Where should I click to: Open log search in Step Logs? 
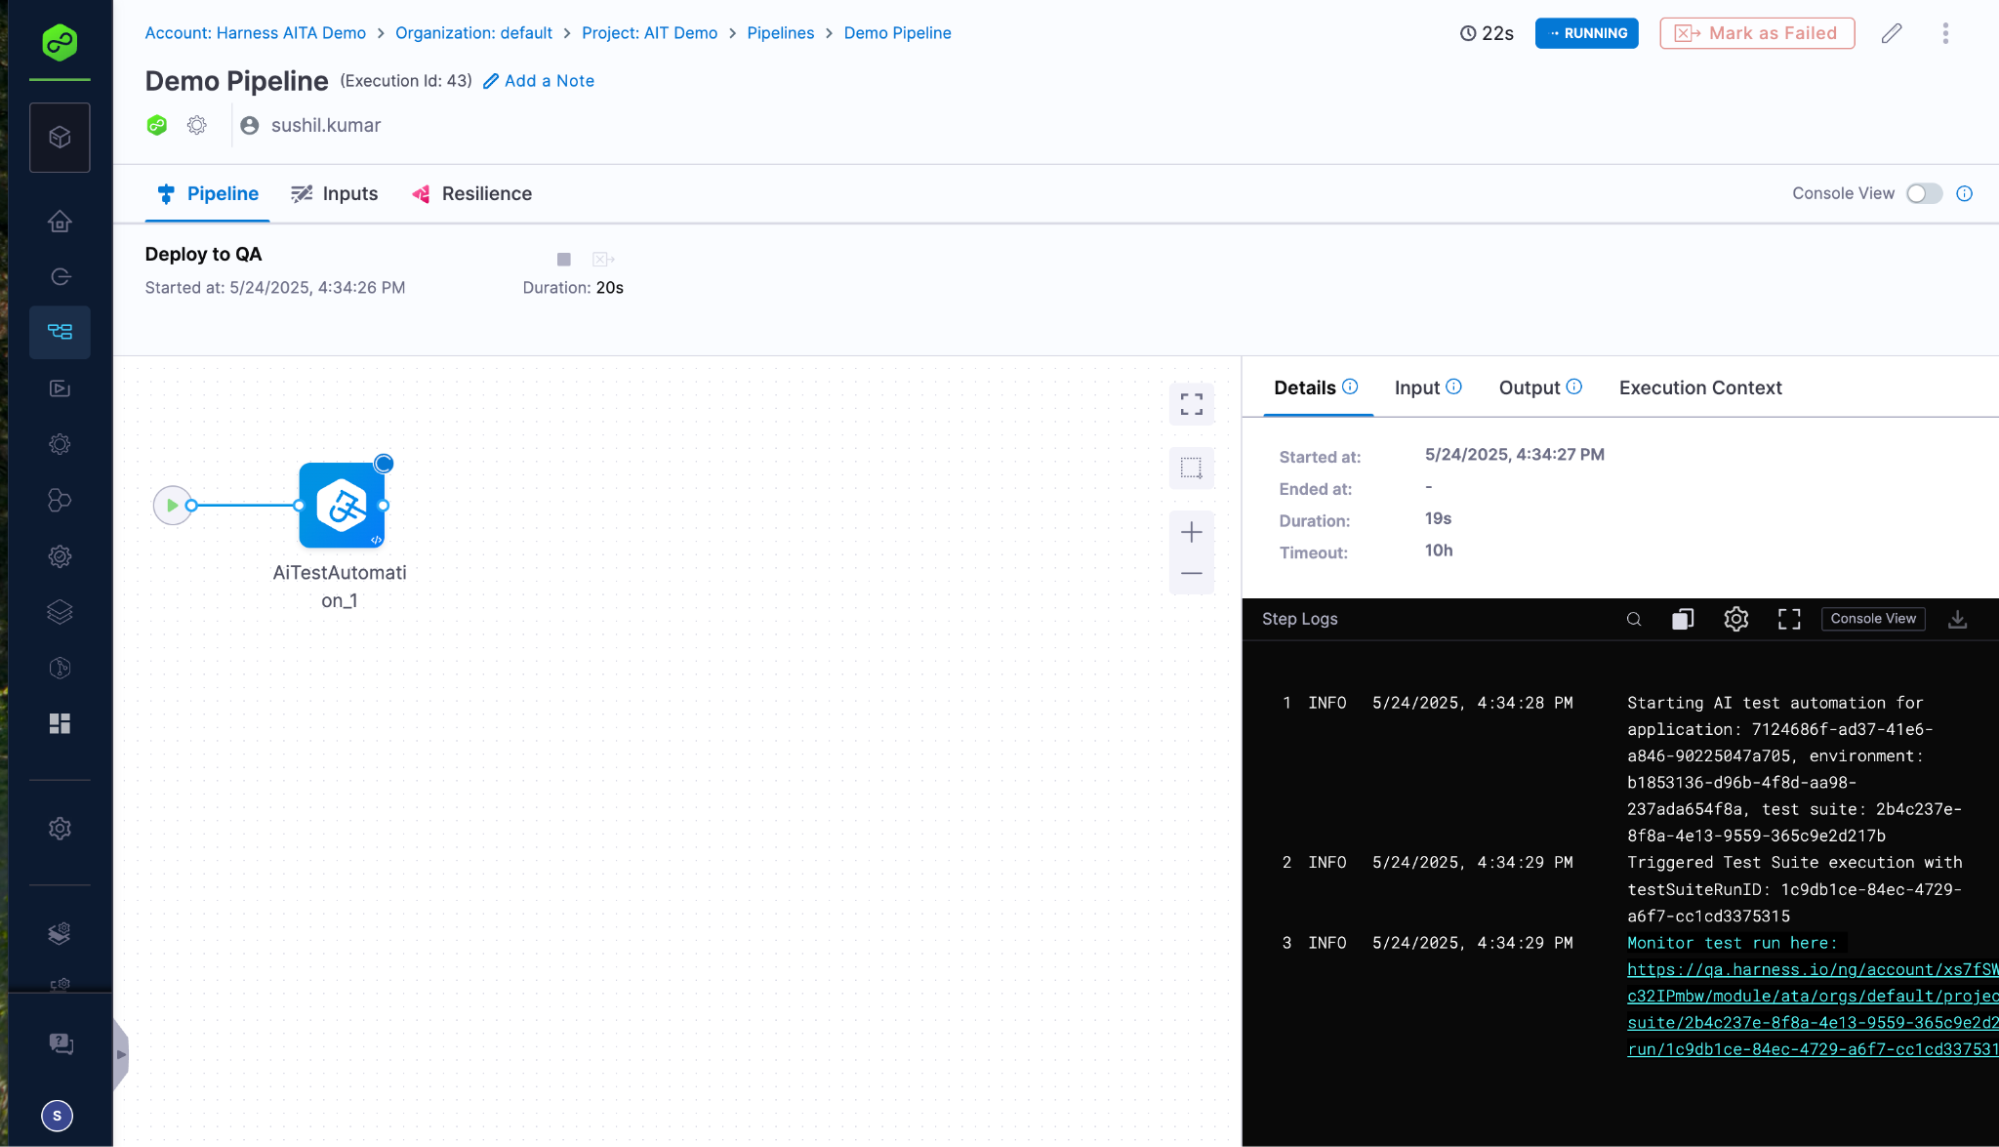(1634, 619)
